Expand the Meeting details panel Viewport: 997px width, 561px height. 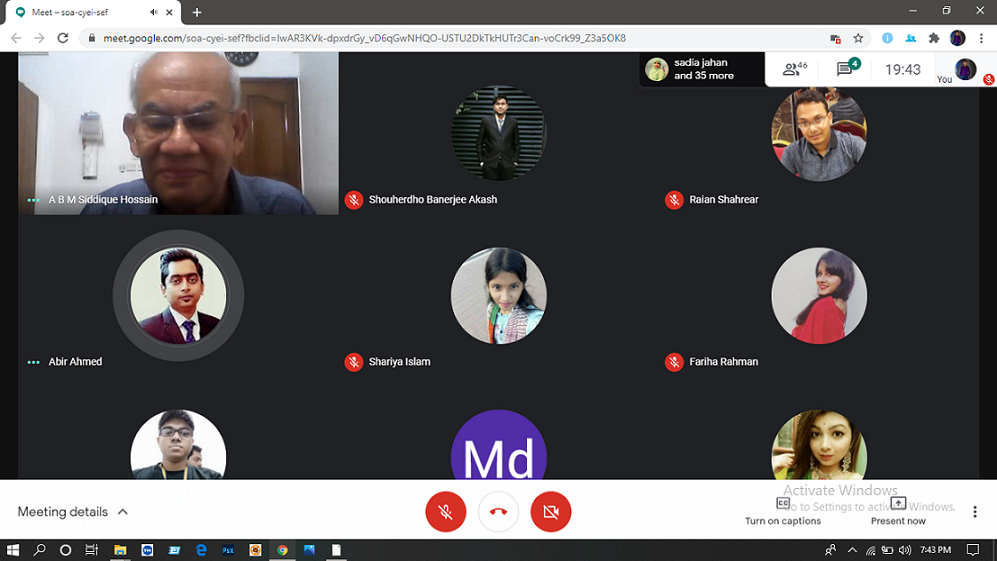pyautogui.click(x=73, y=512)
